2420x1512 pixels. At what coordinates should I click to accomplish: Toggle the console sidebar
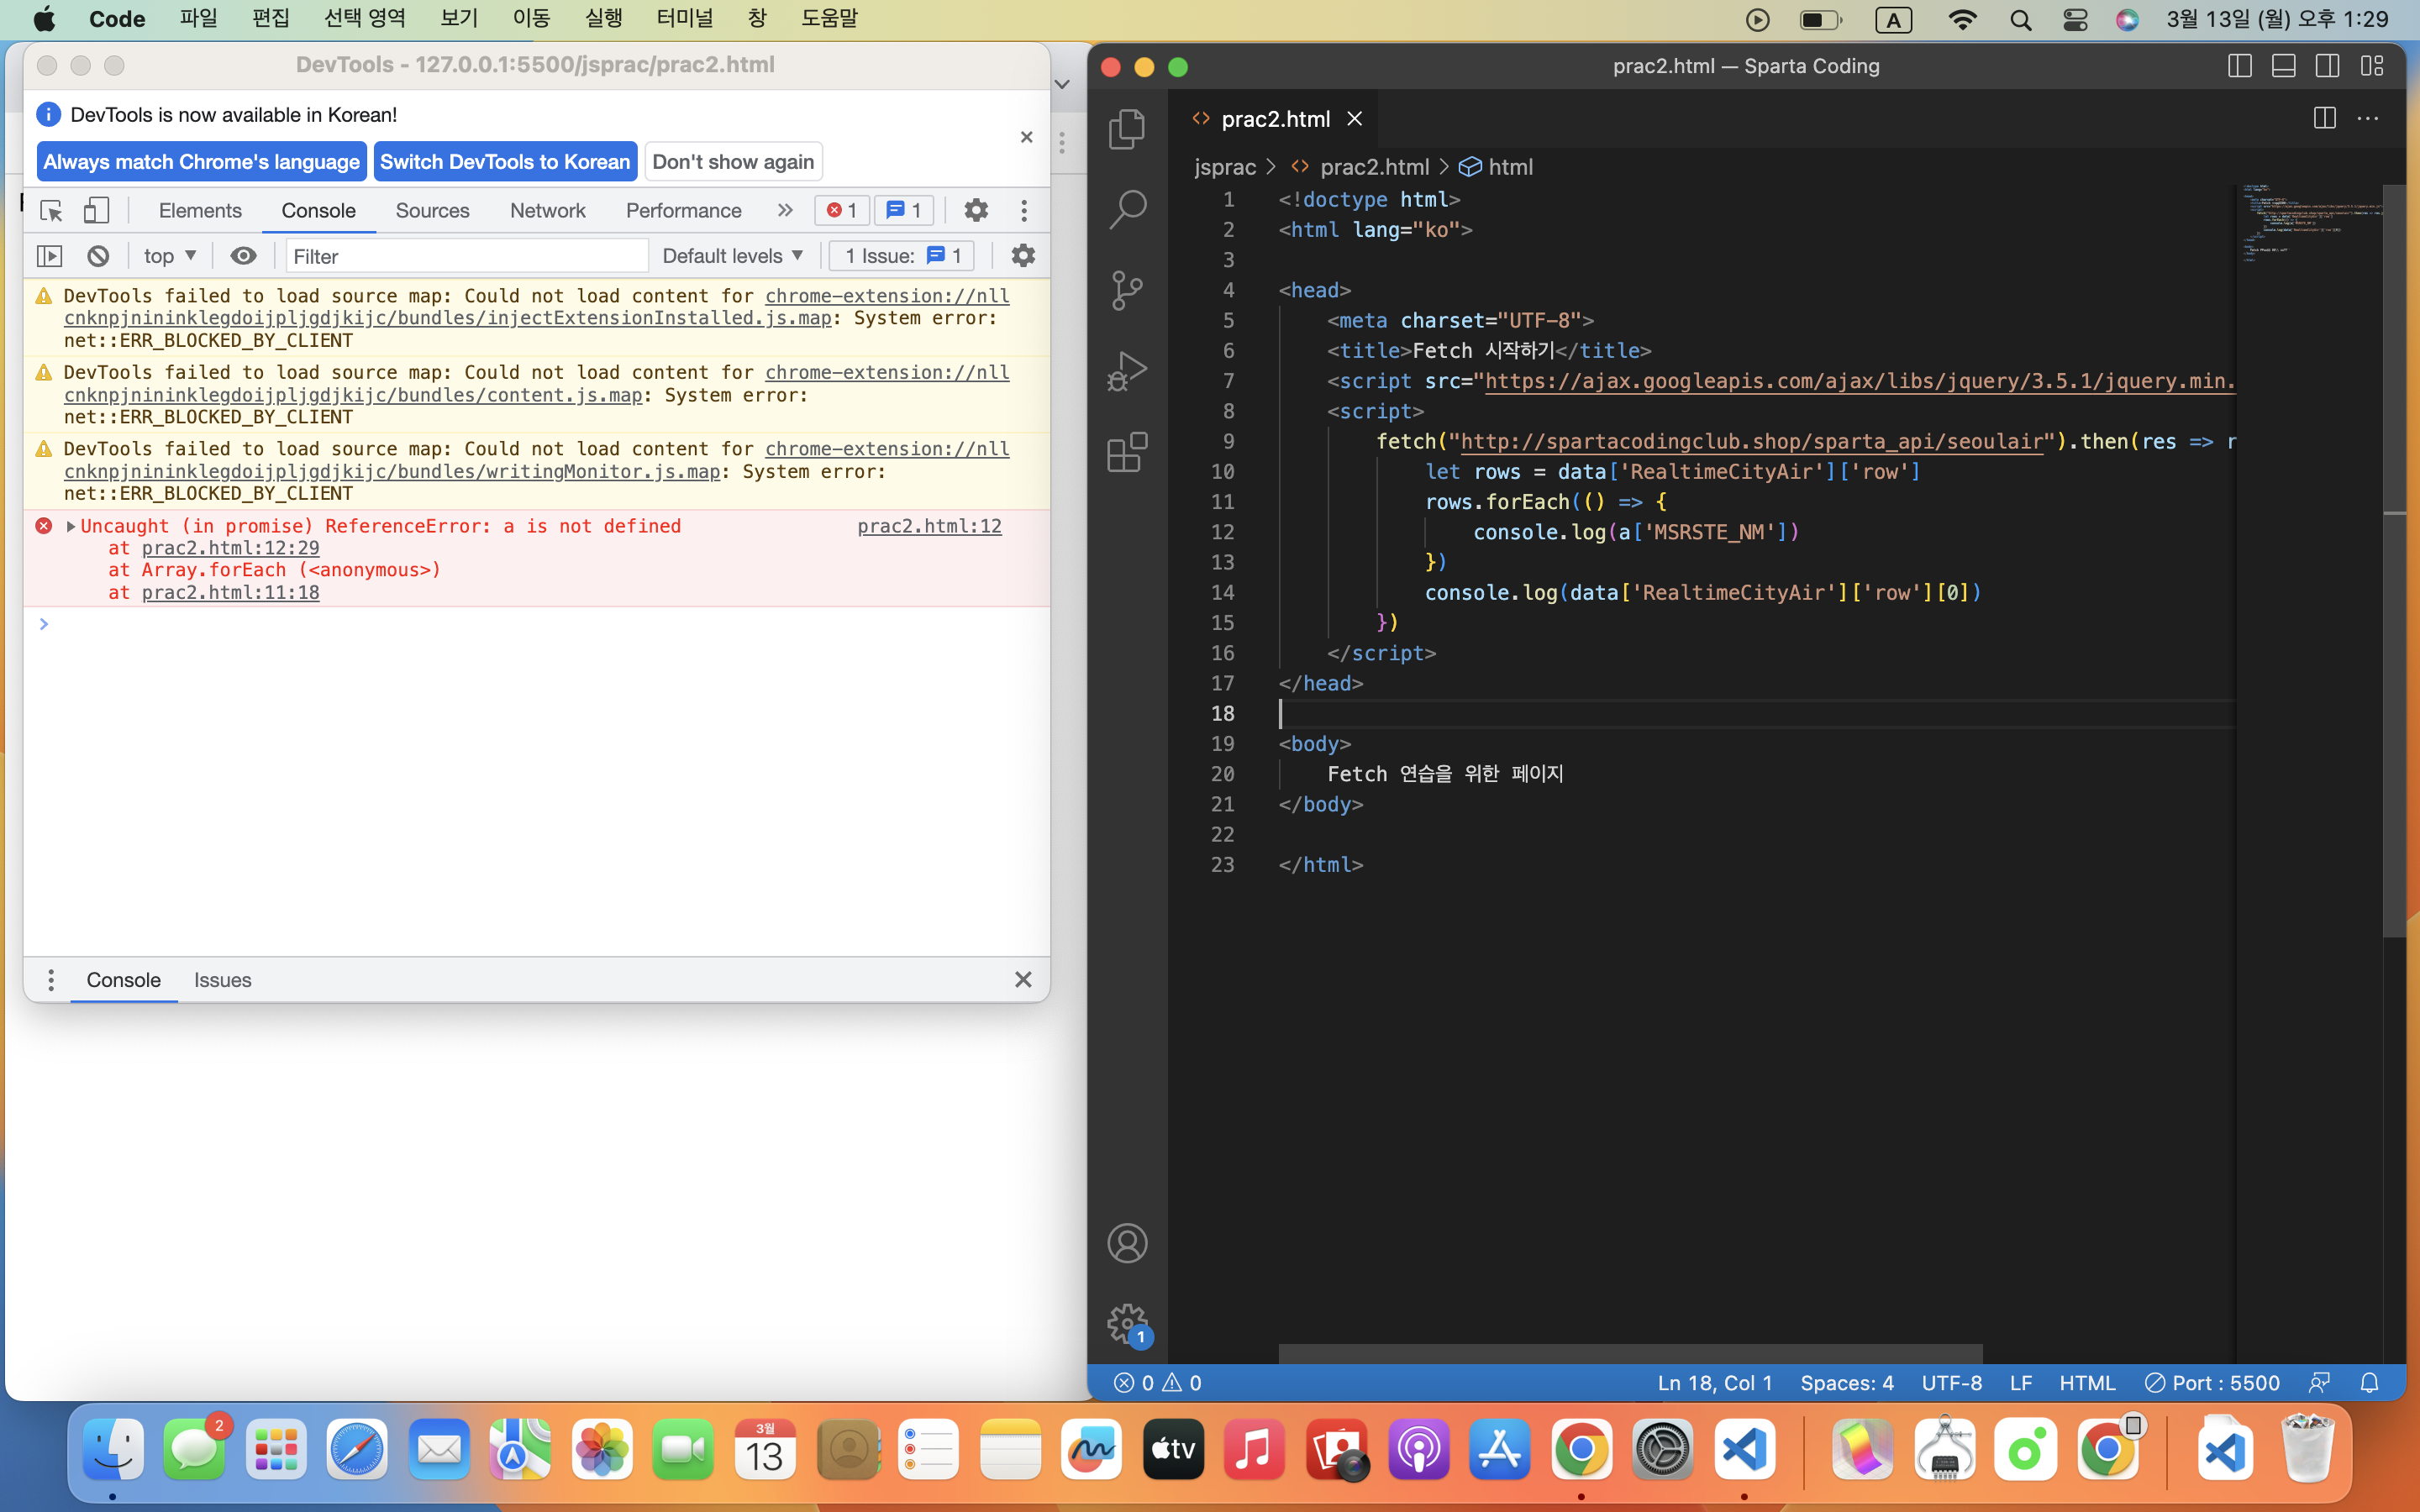(x=49, y=256)
